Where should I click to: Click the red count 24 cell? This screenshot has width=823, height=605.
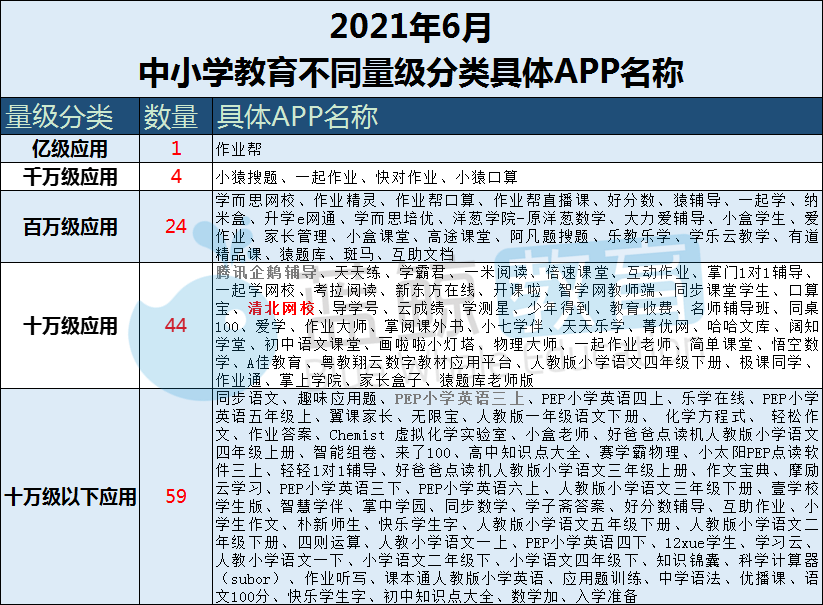pyautogui.click(x=176, y=226)
